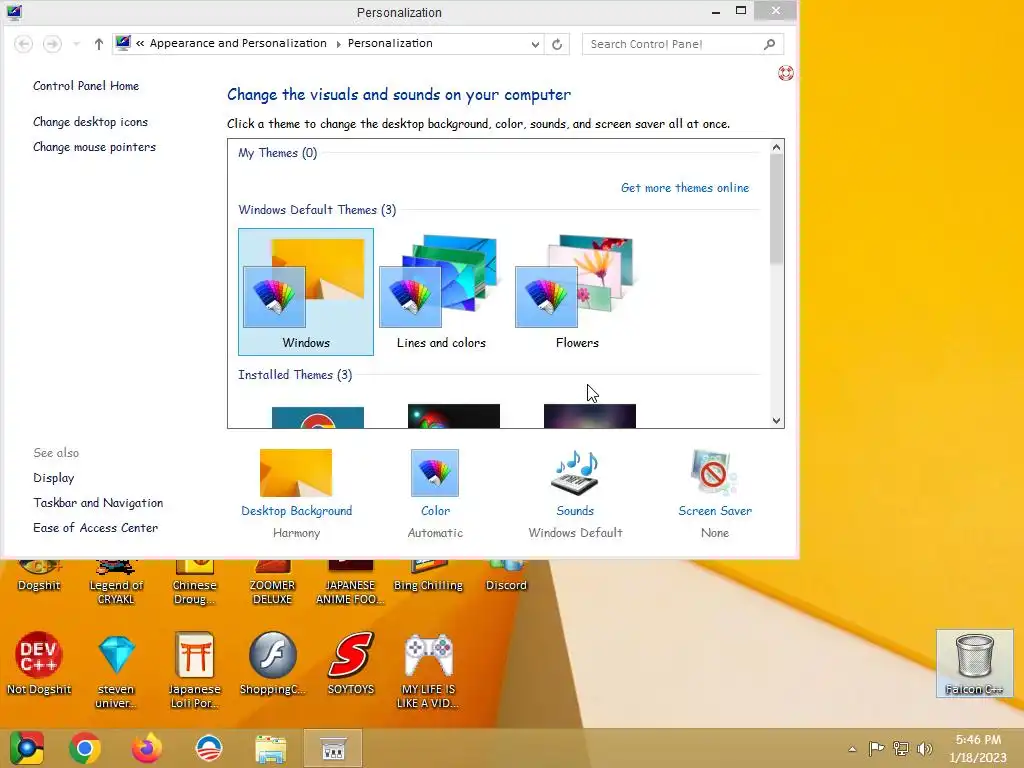Show hidden tray icons arrow
The height and width of the screenshot is (768, 1024).
pyautogui.click(x=852, y=749)
